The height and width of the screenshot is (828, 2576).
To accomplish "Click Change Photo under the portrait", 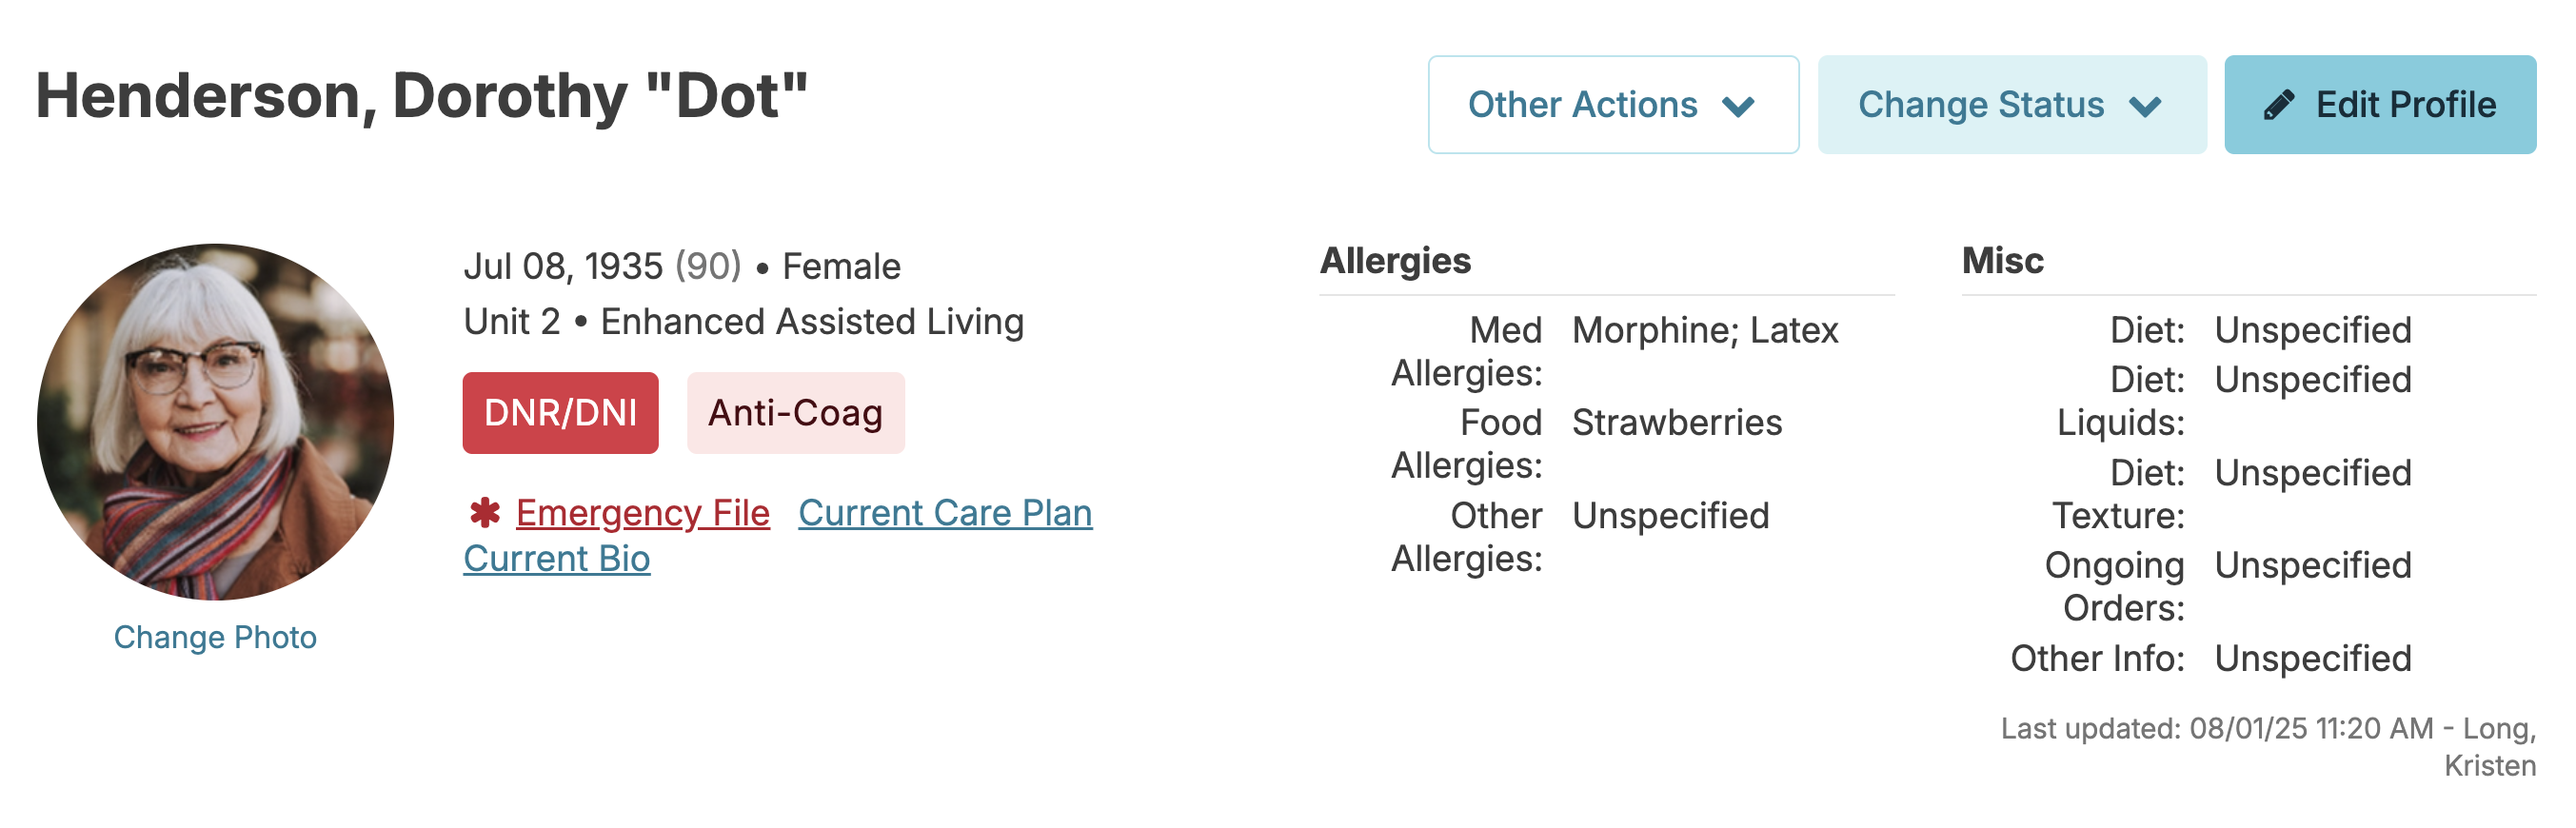I will pos(215,637).
